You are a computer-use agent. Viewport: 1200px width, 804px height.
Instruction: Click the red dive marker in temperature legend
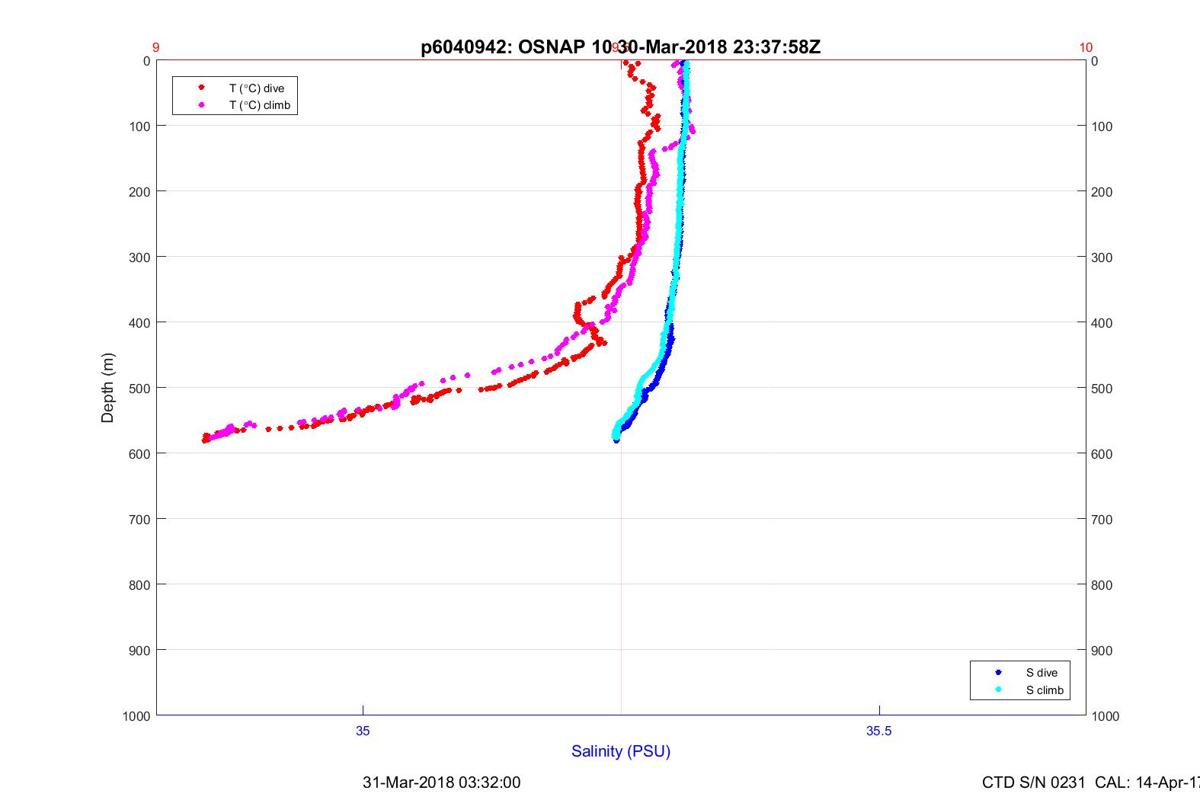pyautogui.click(x=202, y=88)
